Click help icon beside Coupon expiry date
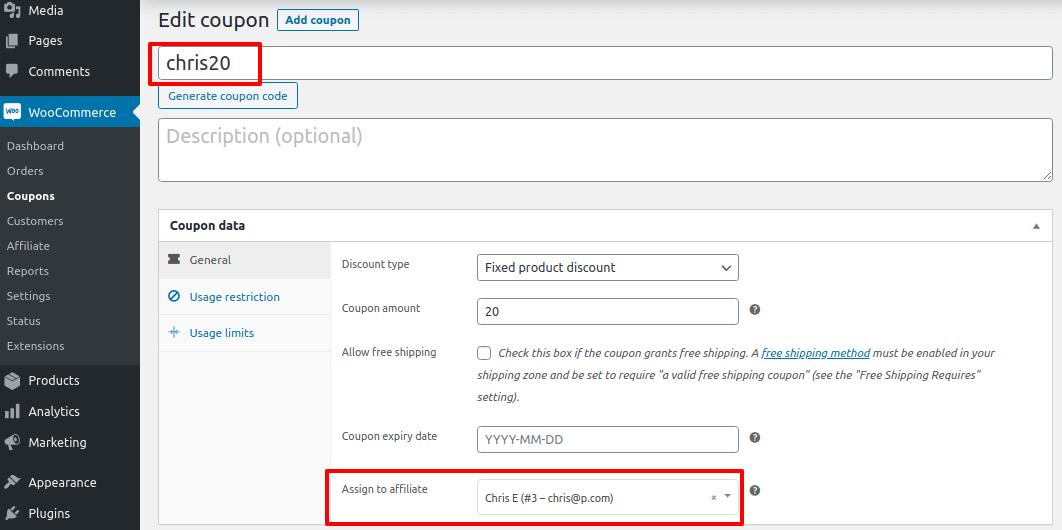The height and width of the screenshot is (530, 1062). [755, 437]
